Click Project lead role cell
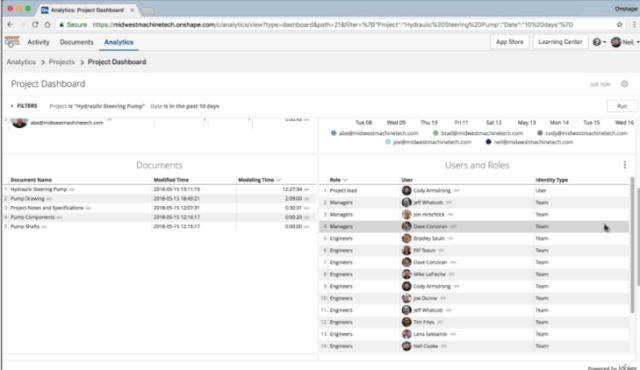The width and height of the screenshot is (640, 370). (343, 191)
